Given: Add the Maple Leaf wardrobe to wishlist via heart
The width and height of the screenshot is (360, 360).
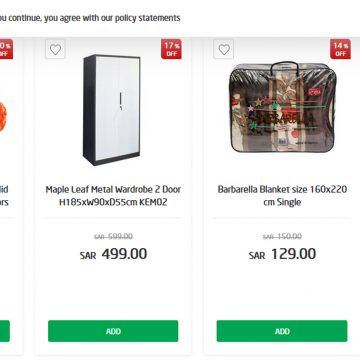Looking at the screenshot, I should coord(55,49).
